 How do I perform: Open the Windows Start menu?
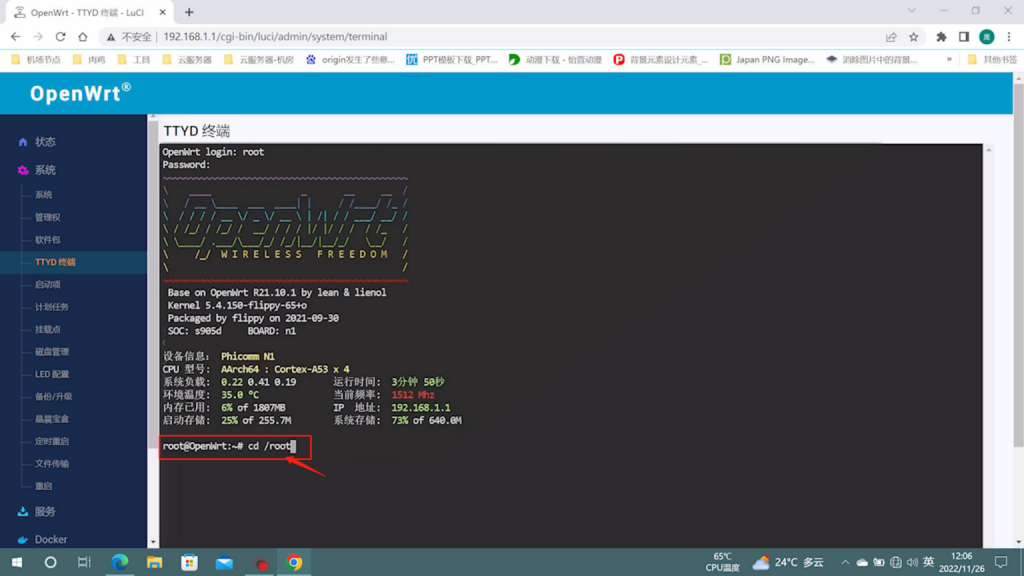[17, 562]
